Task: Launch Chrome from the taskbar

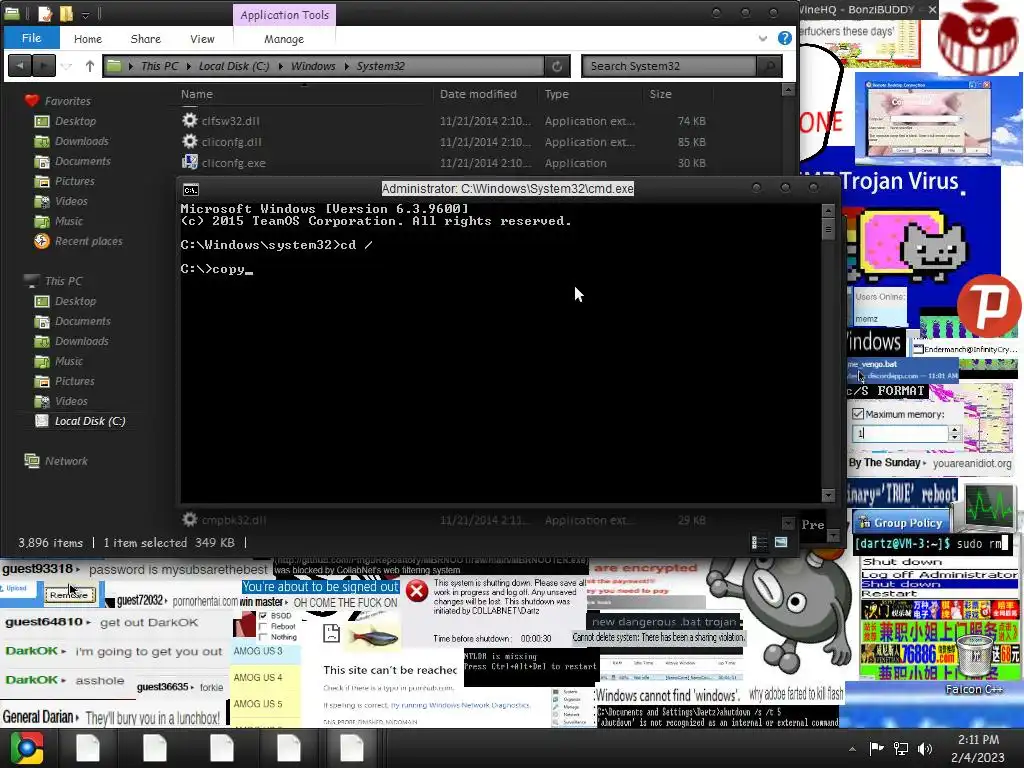Action: 25,748
